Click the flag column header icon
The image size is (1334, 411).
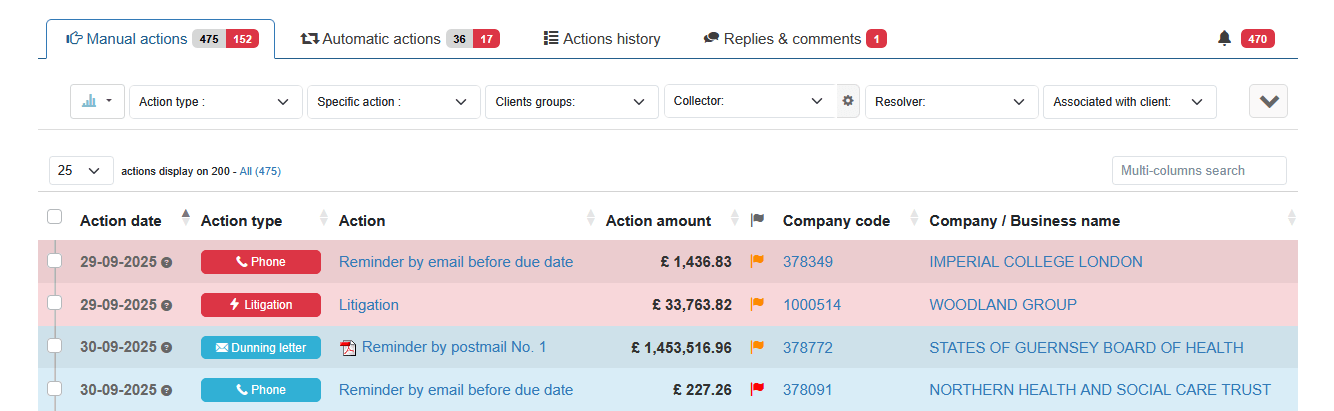[x=757, y=220]
